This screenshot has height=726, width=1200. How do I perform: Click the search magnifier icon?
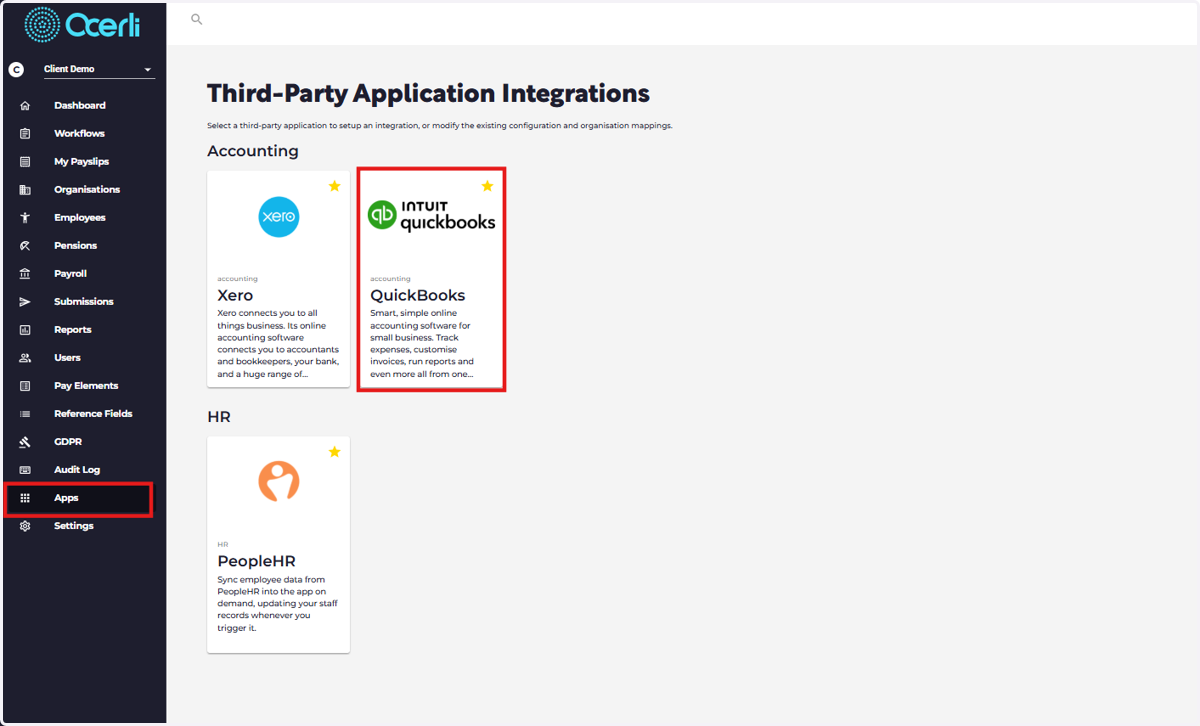tap(197, 19)
